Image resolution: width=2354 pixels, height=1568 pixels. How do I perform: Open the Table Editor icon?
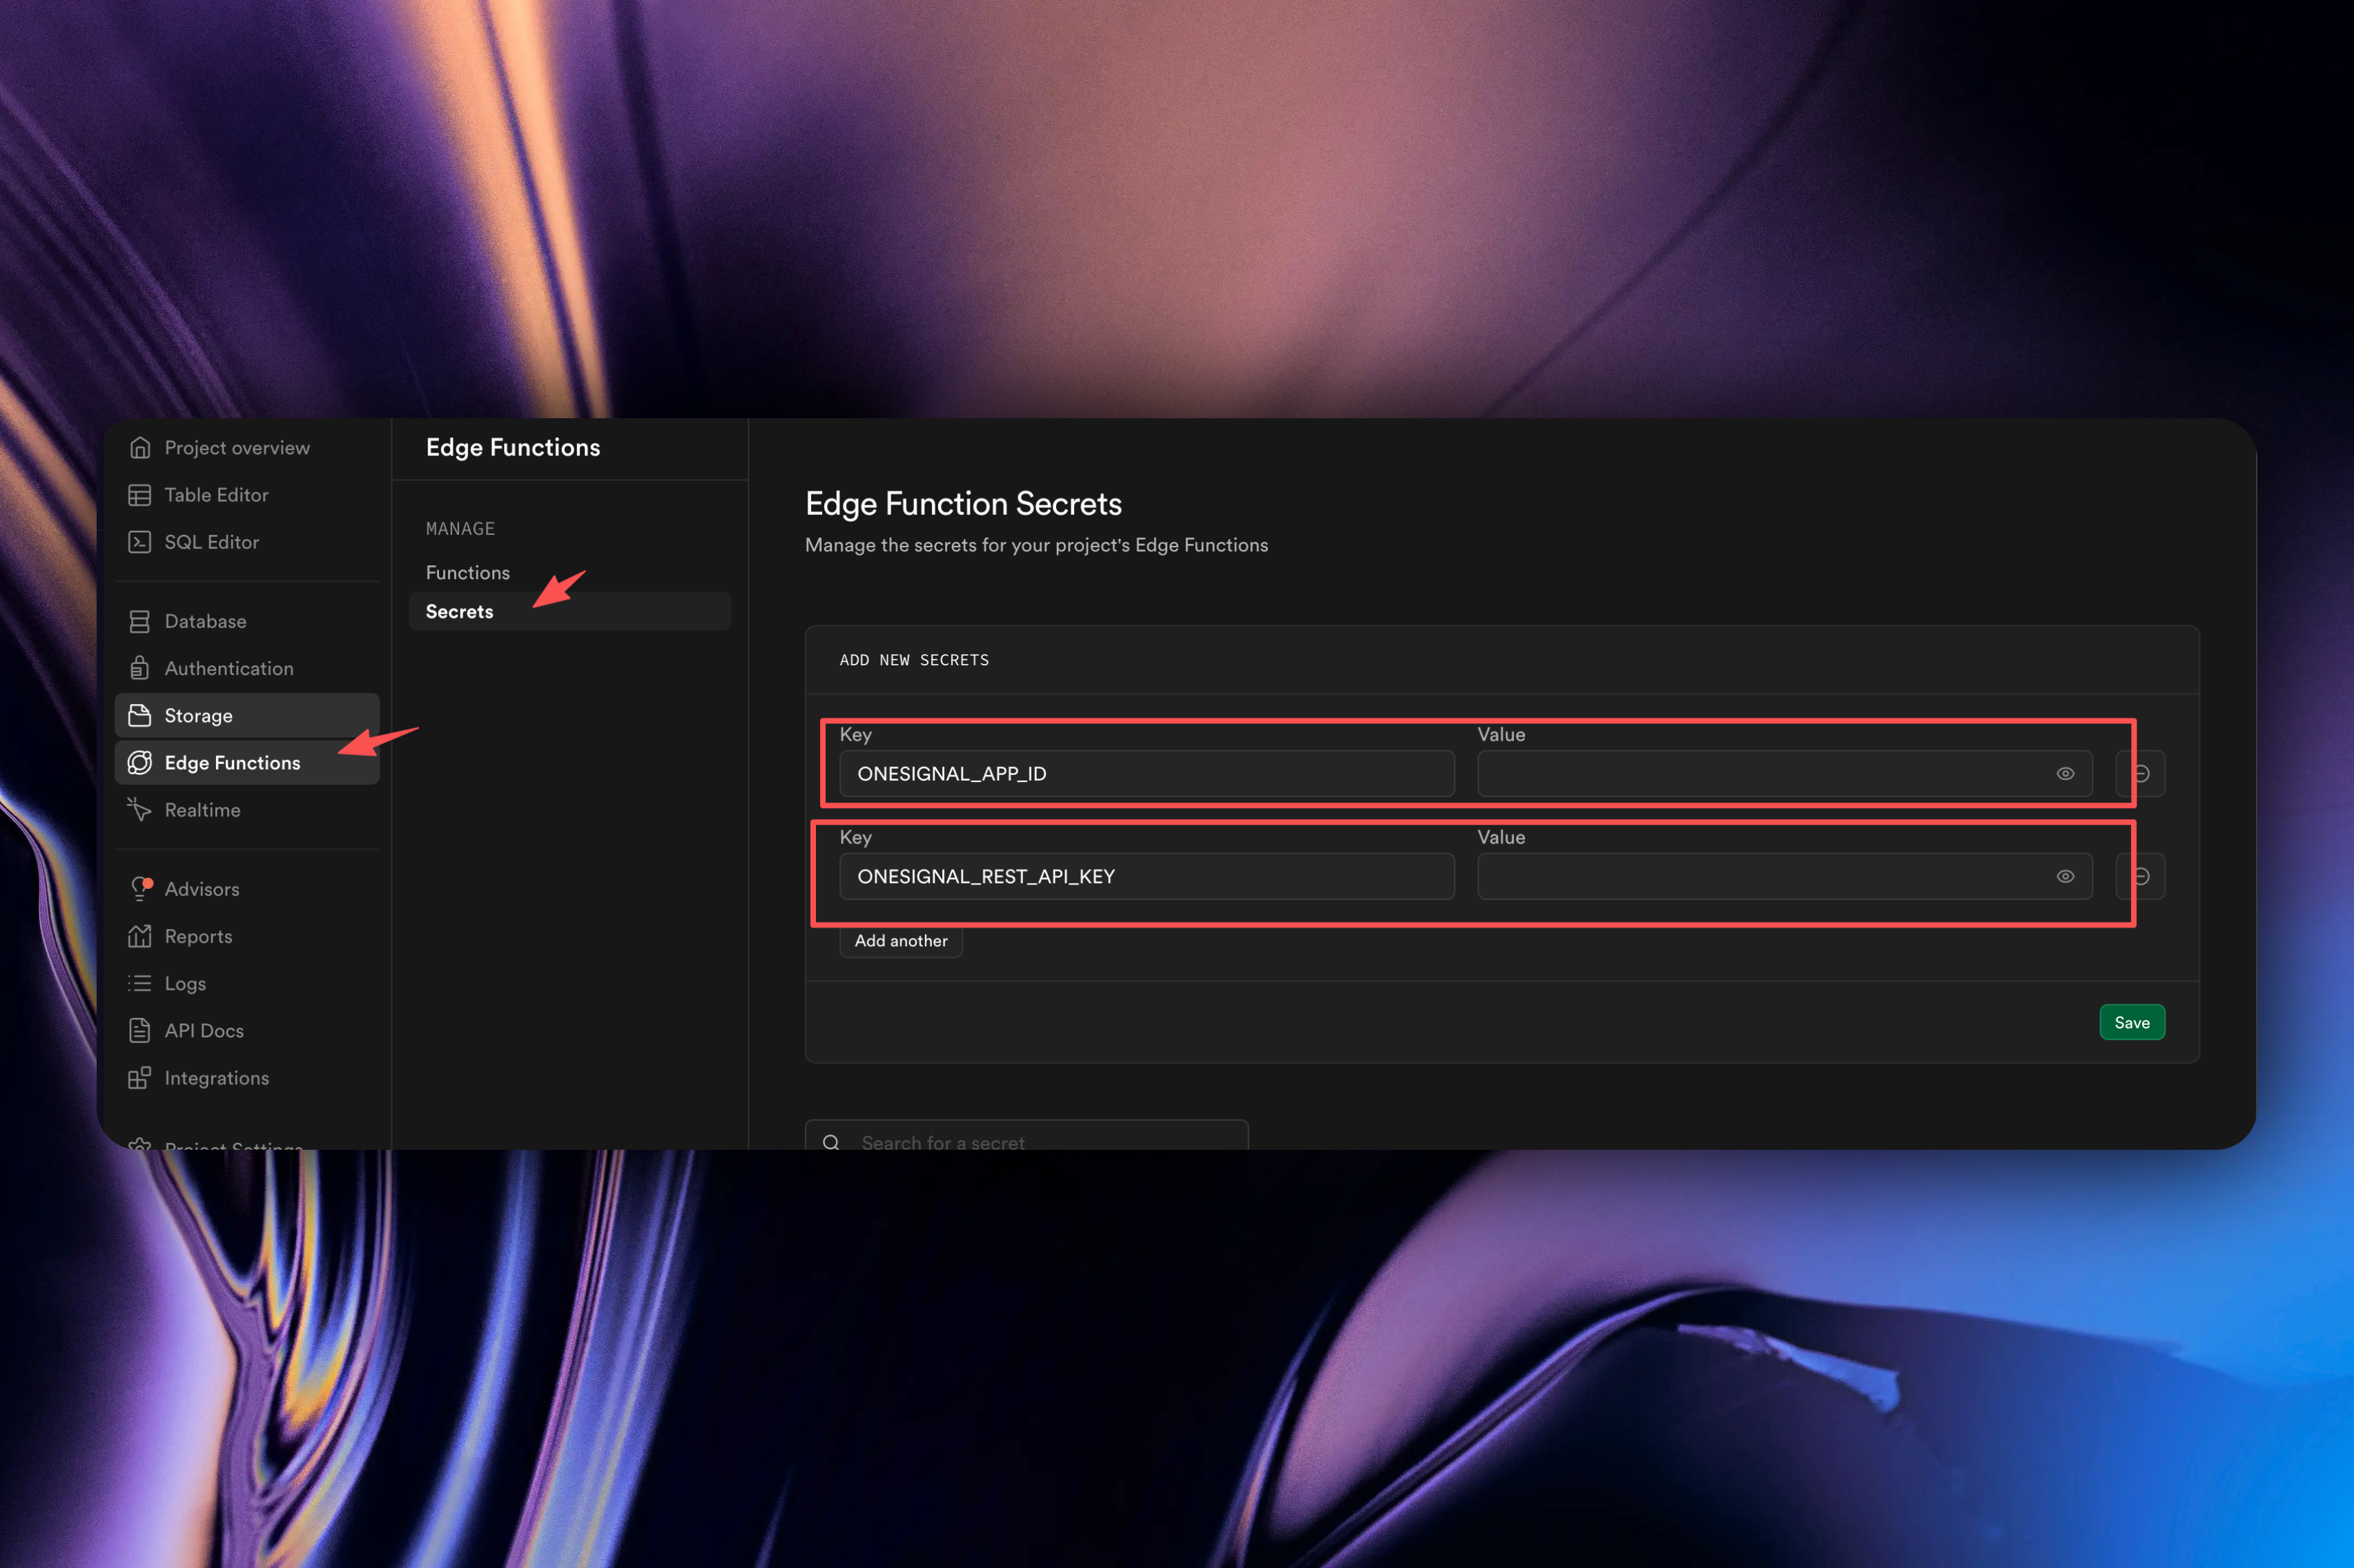click(x=140, y=495)
